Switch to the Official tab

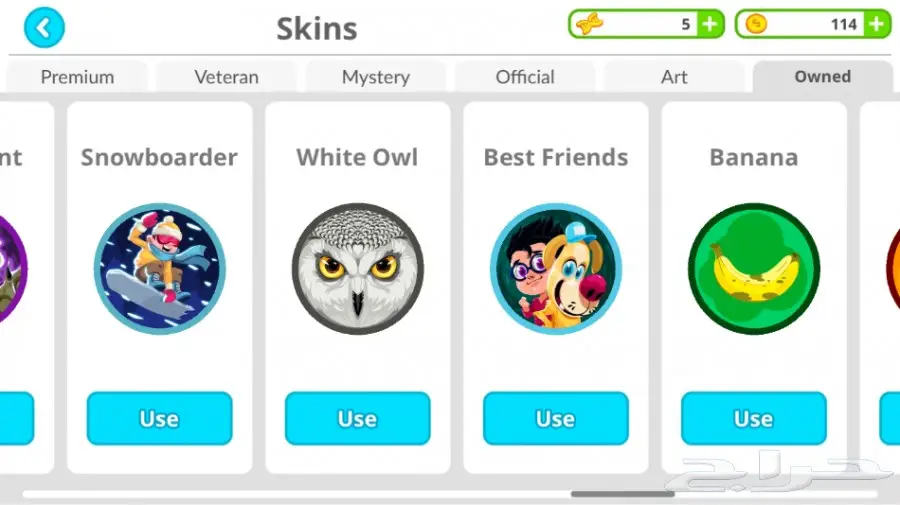[x=525, y=77]
